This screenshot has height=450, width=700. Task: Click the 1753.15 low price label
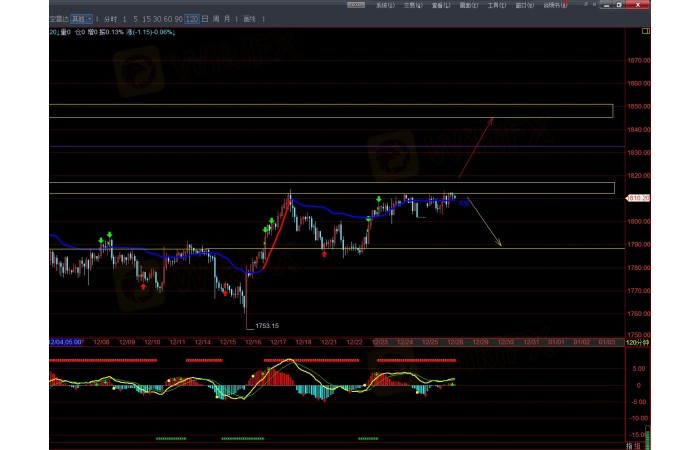pos(266,325)
